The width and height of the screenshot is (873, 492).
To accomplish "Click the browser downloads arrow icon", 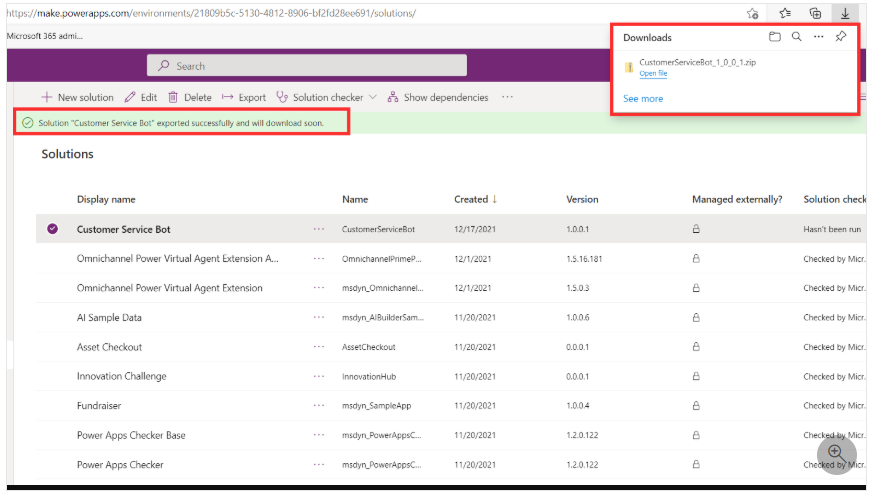I will click(845, 13).
